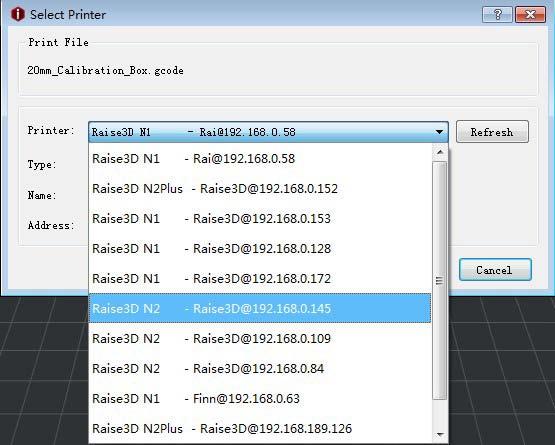Click the dropdown list scrollbar thumb

[440, 280]
